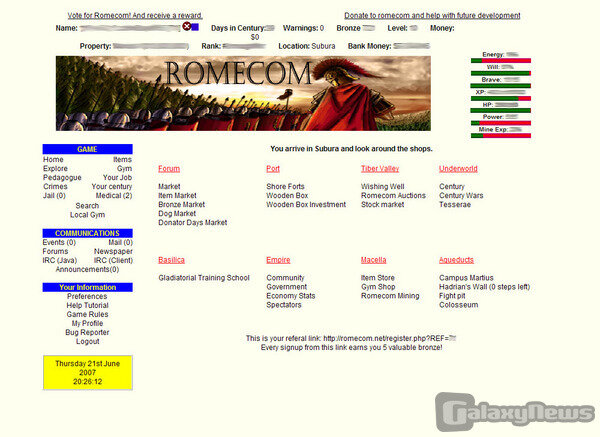The height and width of the screenshot is (437, 600).
Task: Open the Tiber Valley heading link
Action: (x=380, y=169)
